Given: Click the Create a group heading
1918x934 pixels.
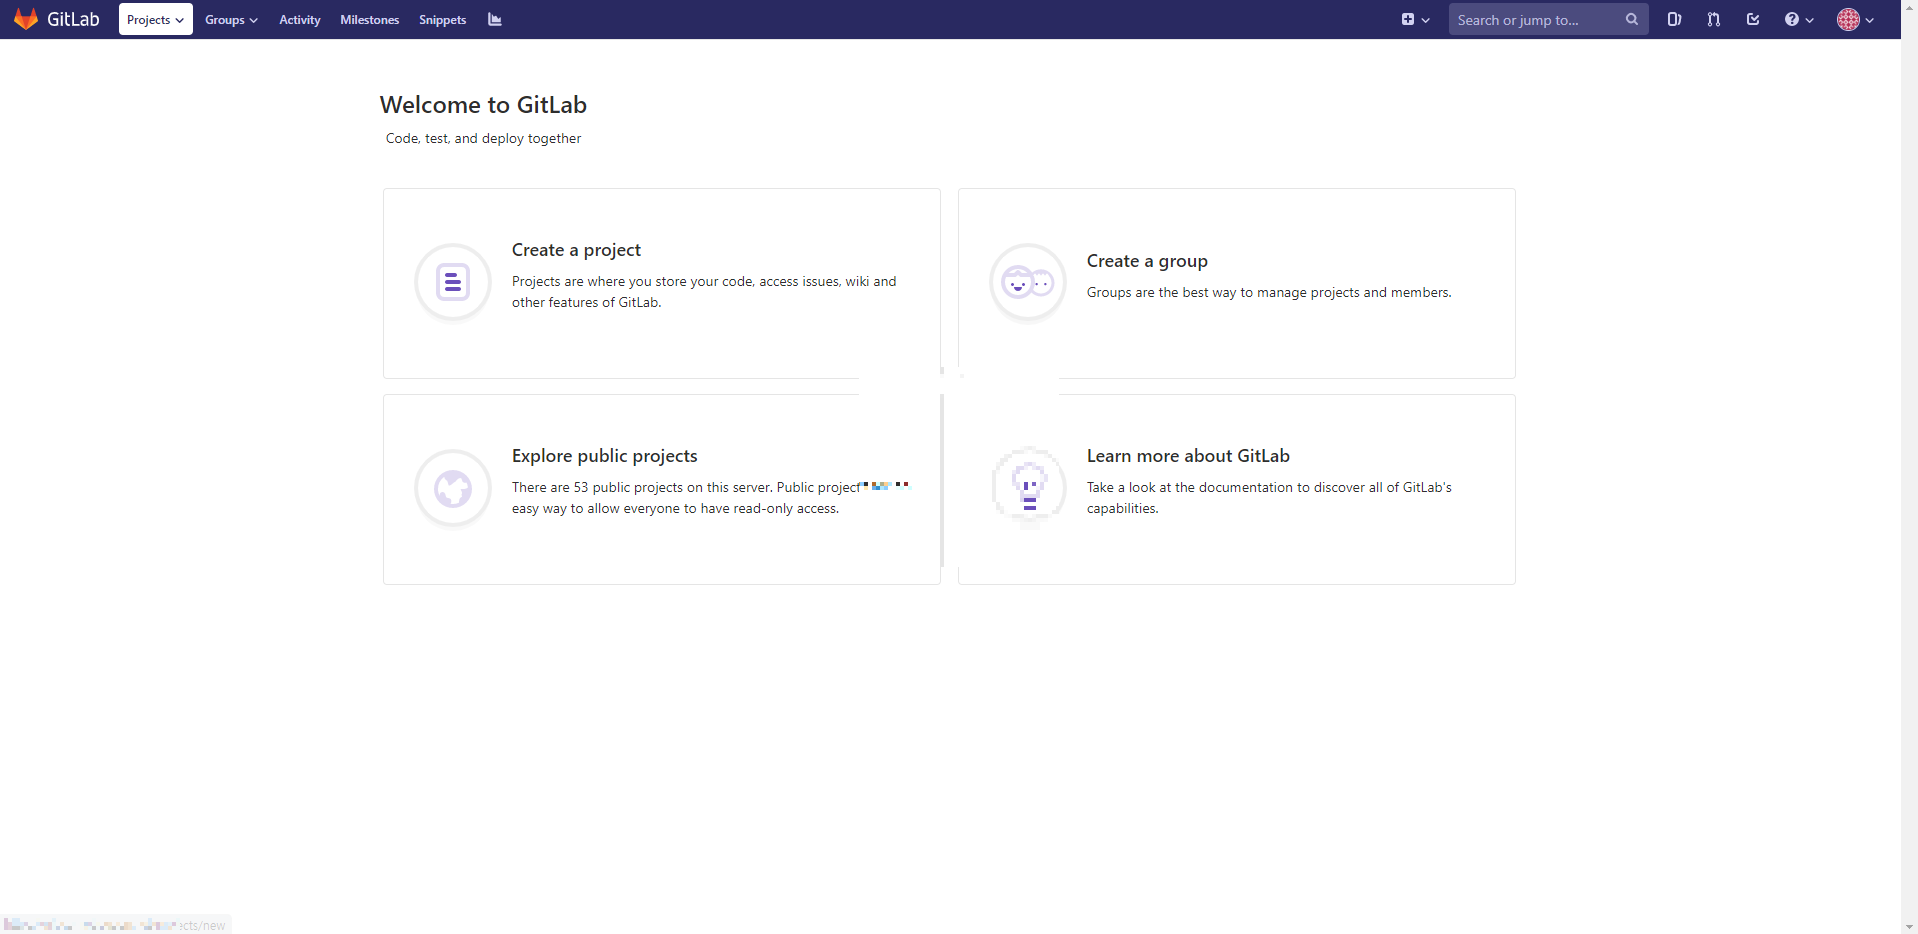Looking at the screenshot, I should [1147, 261].
